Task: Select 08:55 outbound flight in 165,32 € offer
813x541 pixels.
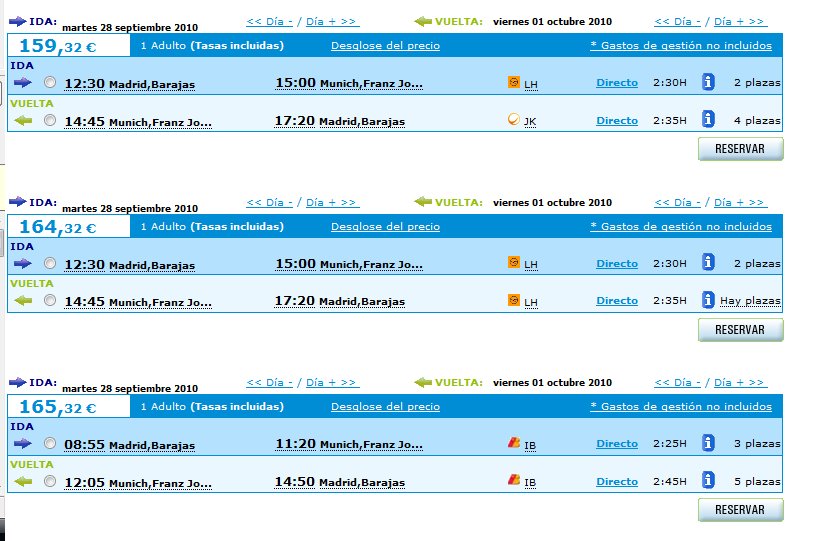Action: pyautogui.click(x=50, y=443)
